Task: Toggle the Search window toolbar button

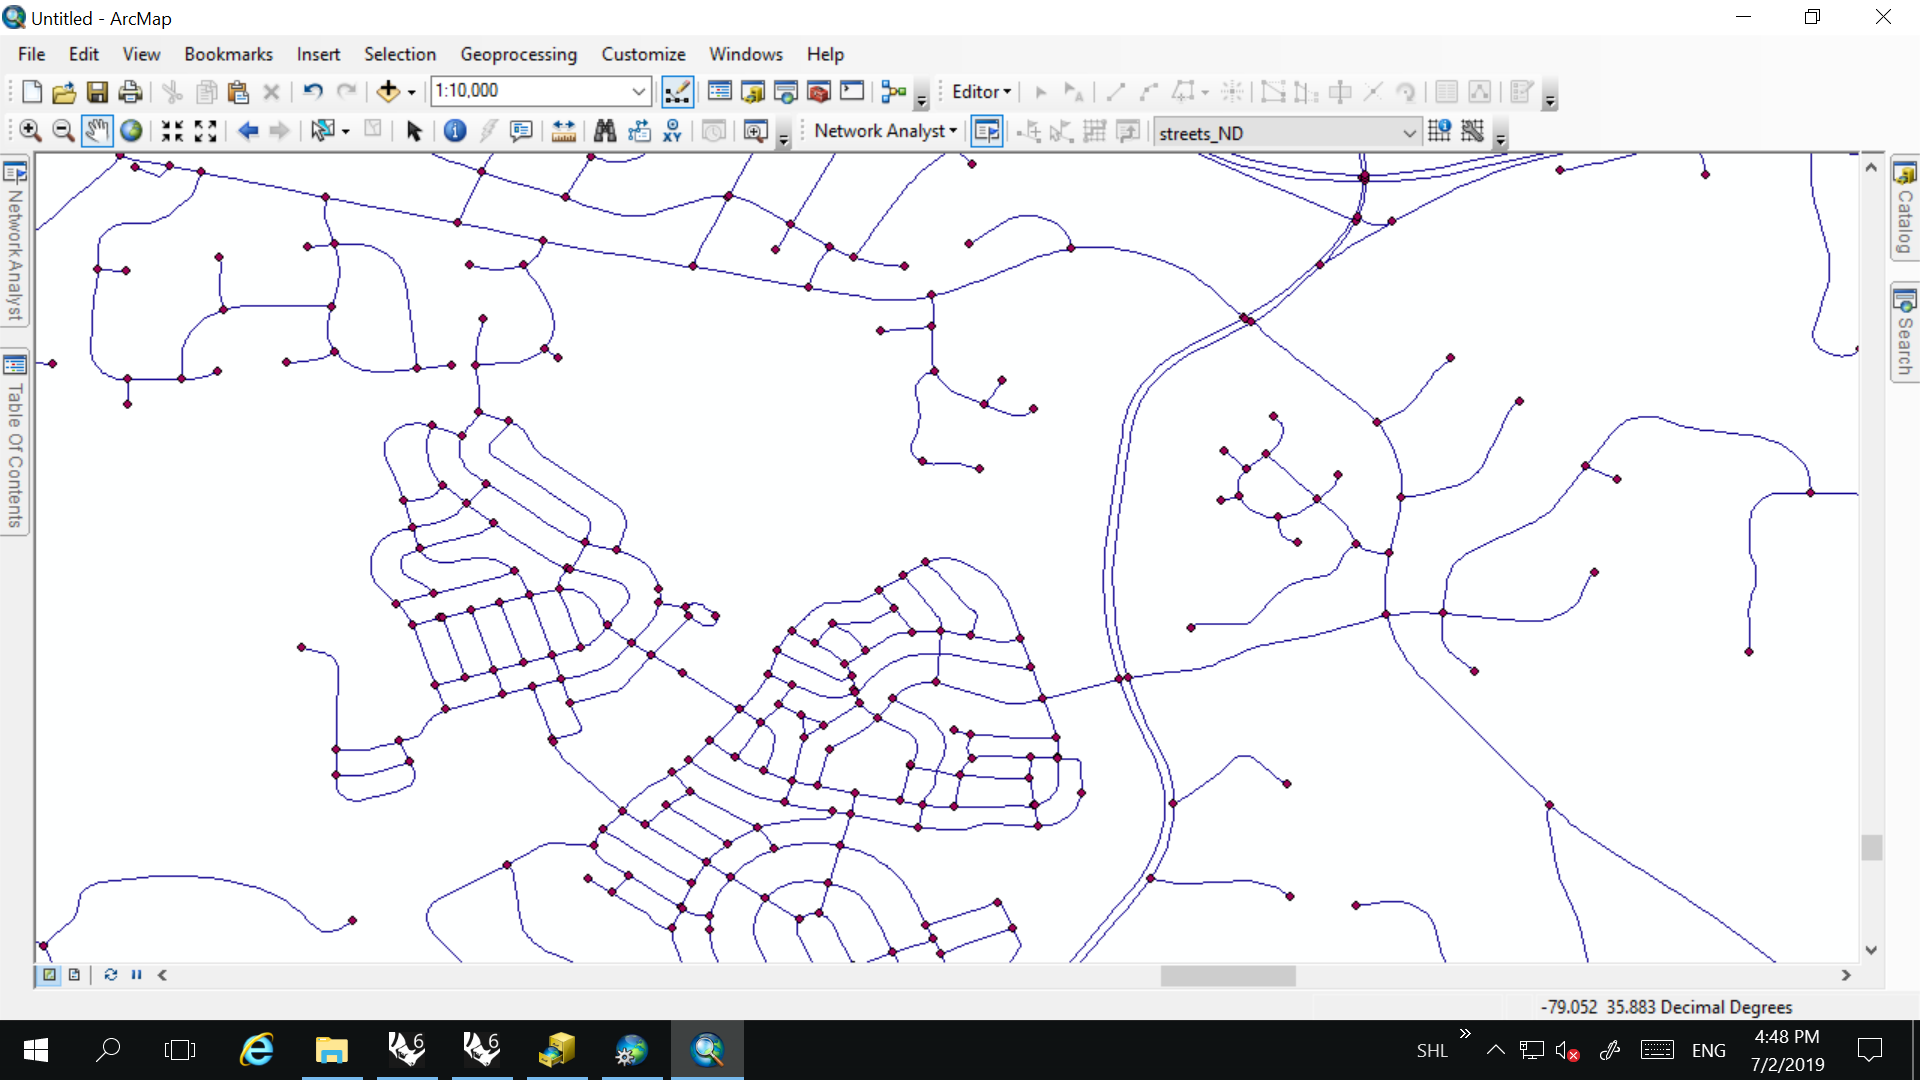Action: click(786, 92)
